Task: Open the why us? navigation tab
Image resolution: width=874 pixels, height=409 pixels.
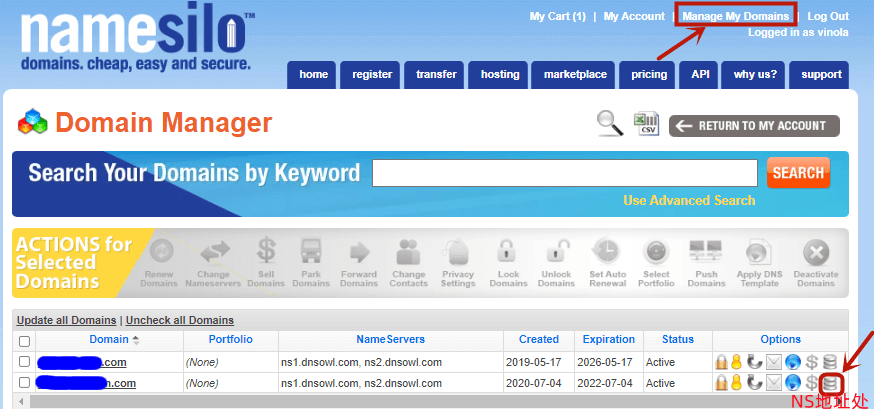Action: point(755,75)
